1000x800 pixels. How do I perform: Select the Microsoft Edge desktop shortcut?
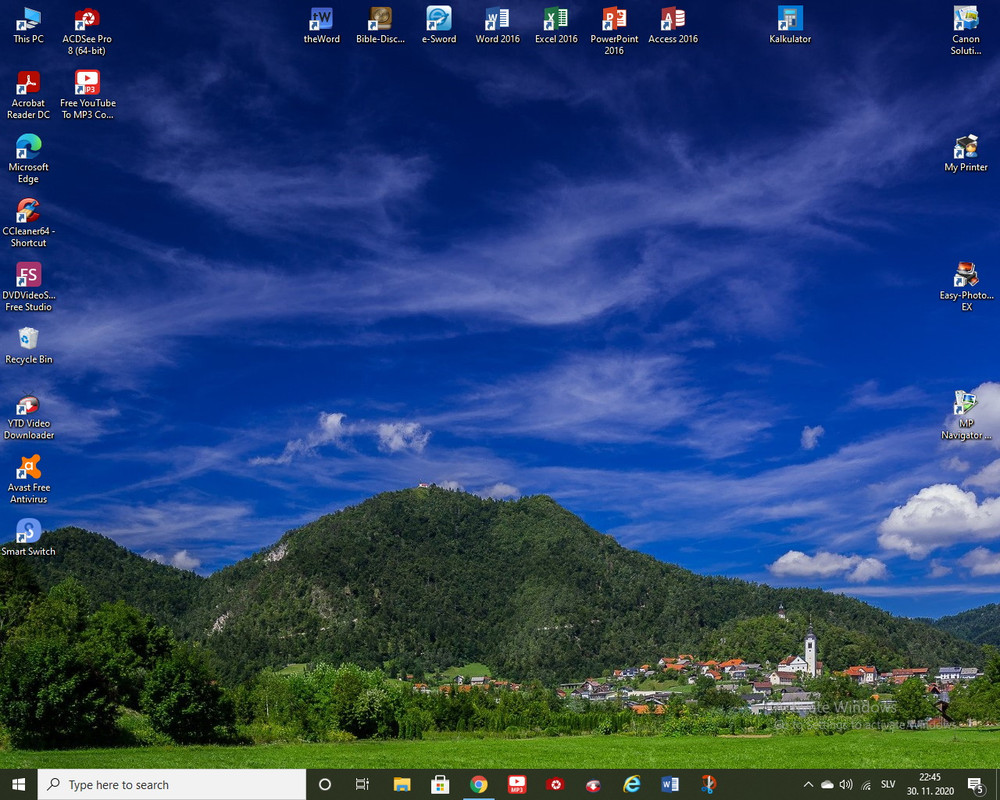[x=28, y=159]
